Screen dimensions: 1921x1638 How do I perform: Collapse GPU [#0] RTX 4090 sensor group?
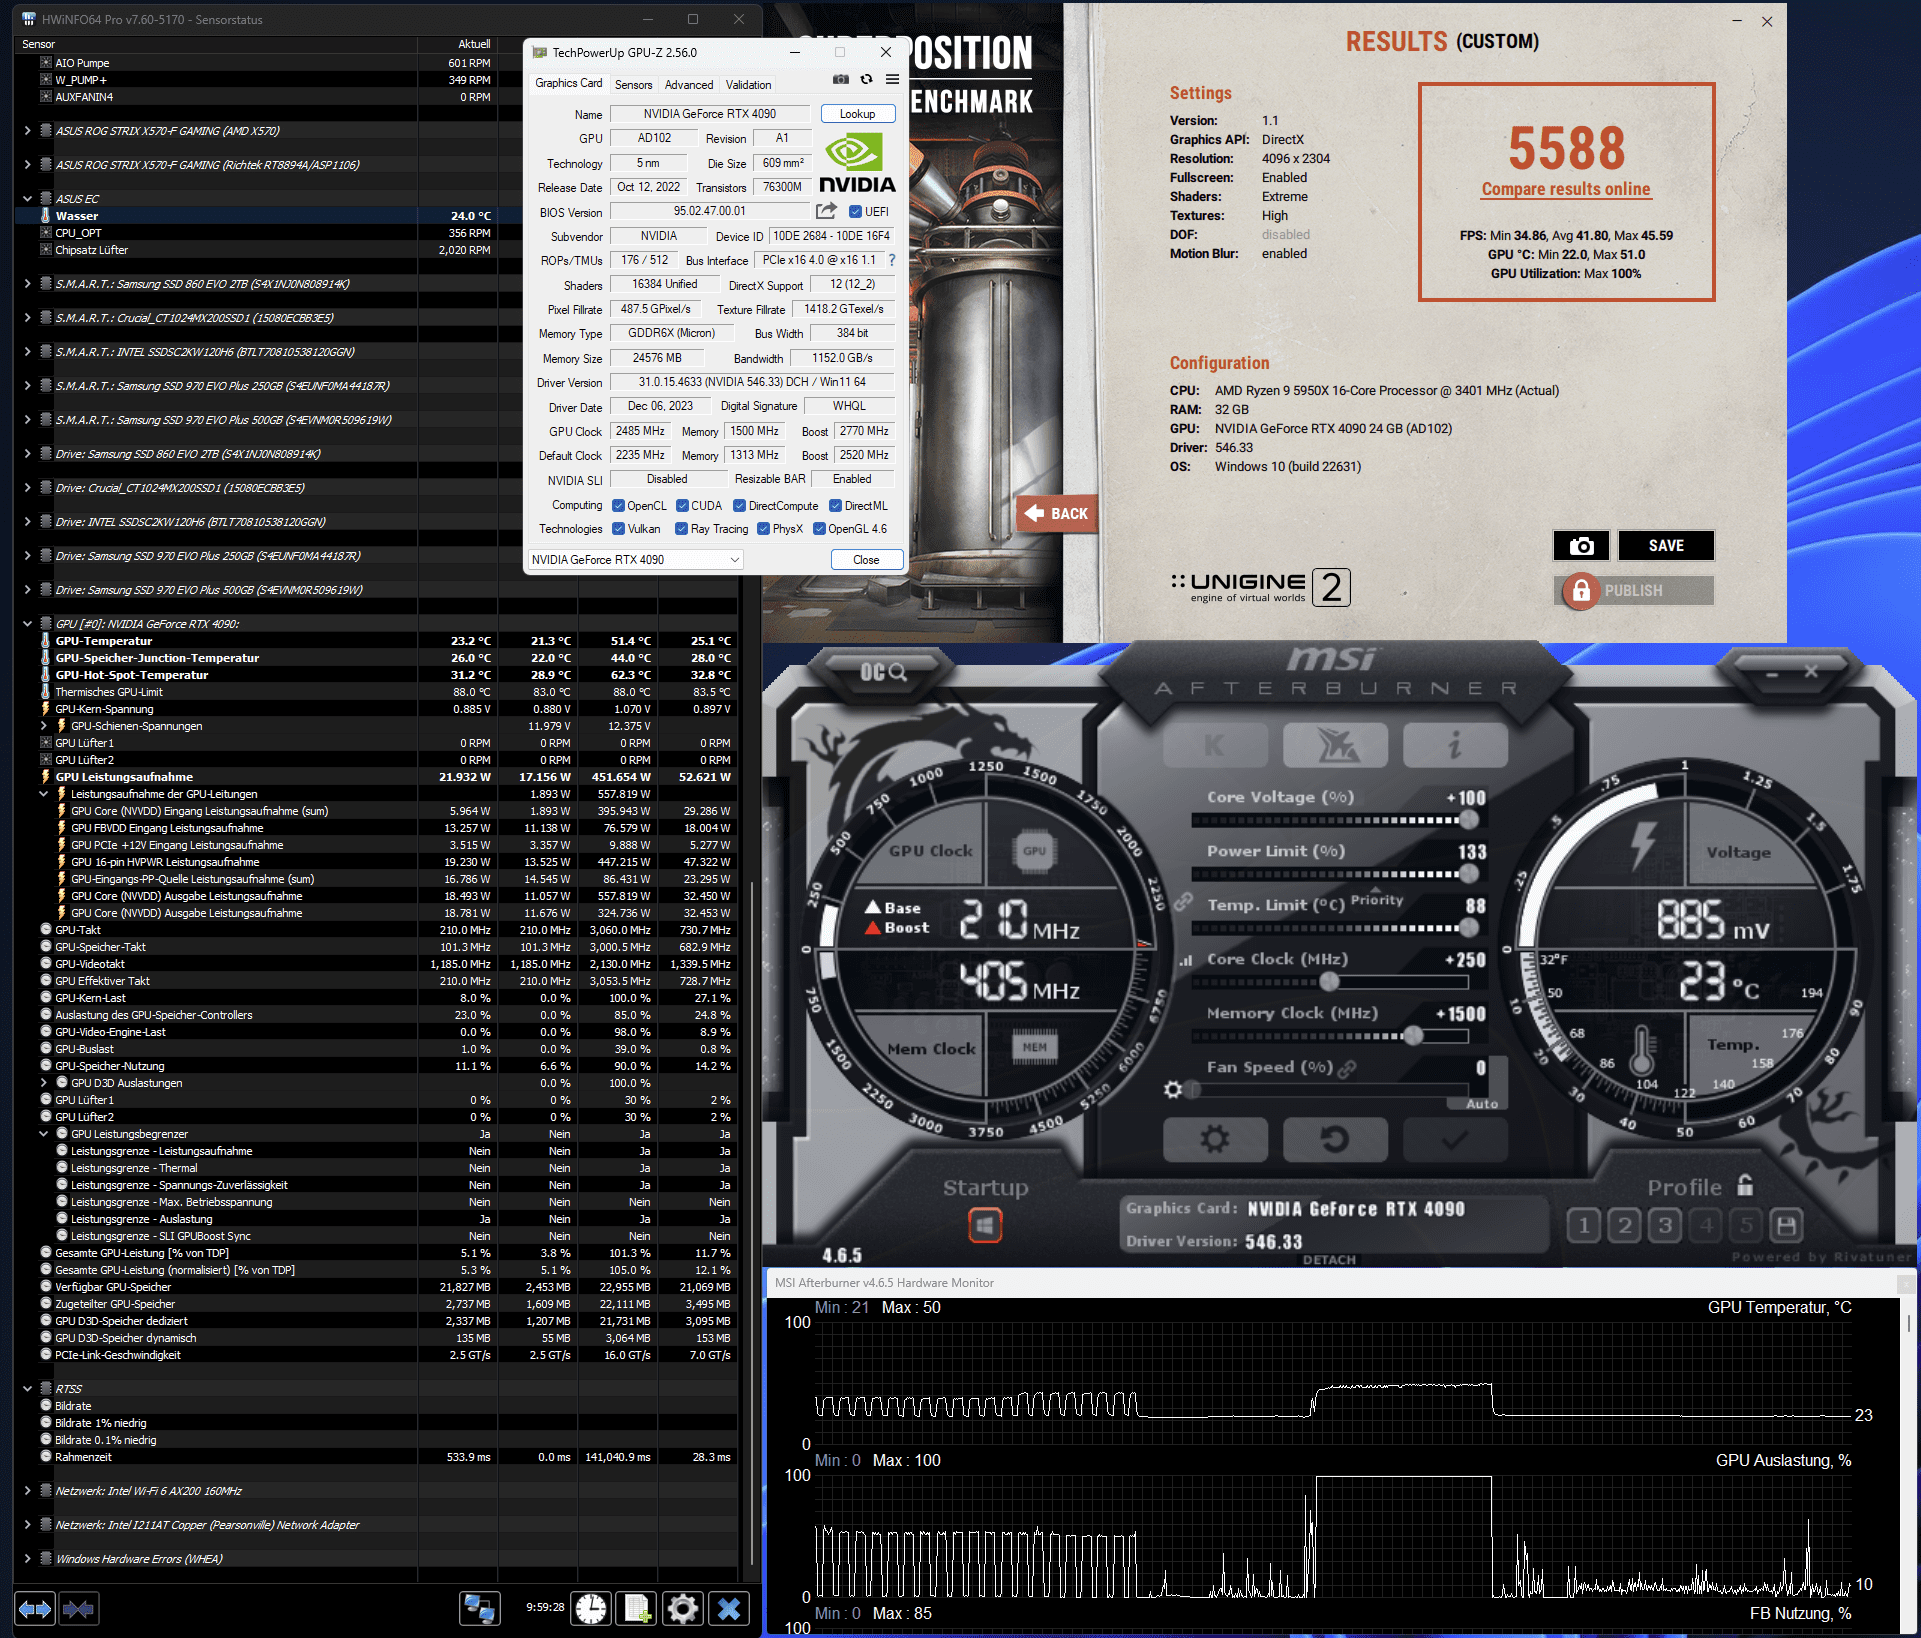27,624
